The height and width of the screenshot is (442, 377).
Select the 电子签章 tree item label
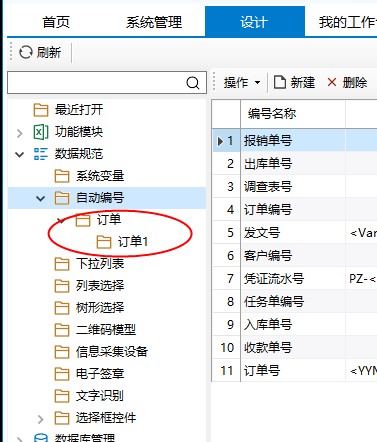(x=100, y=374)
